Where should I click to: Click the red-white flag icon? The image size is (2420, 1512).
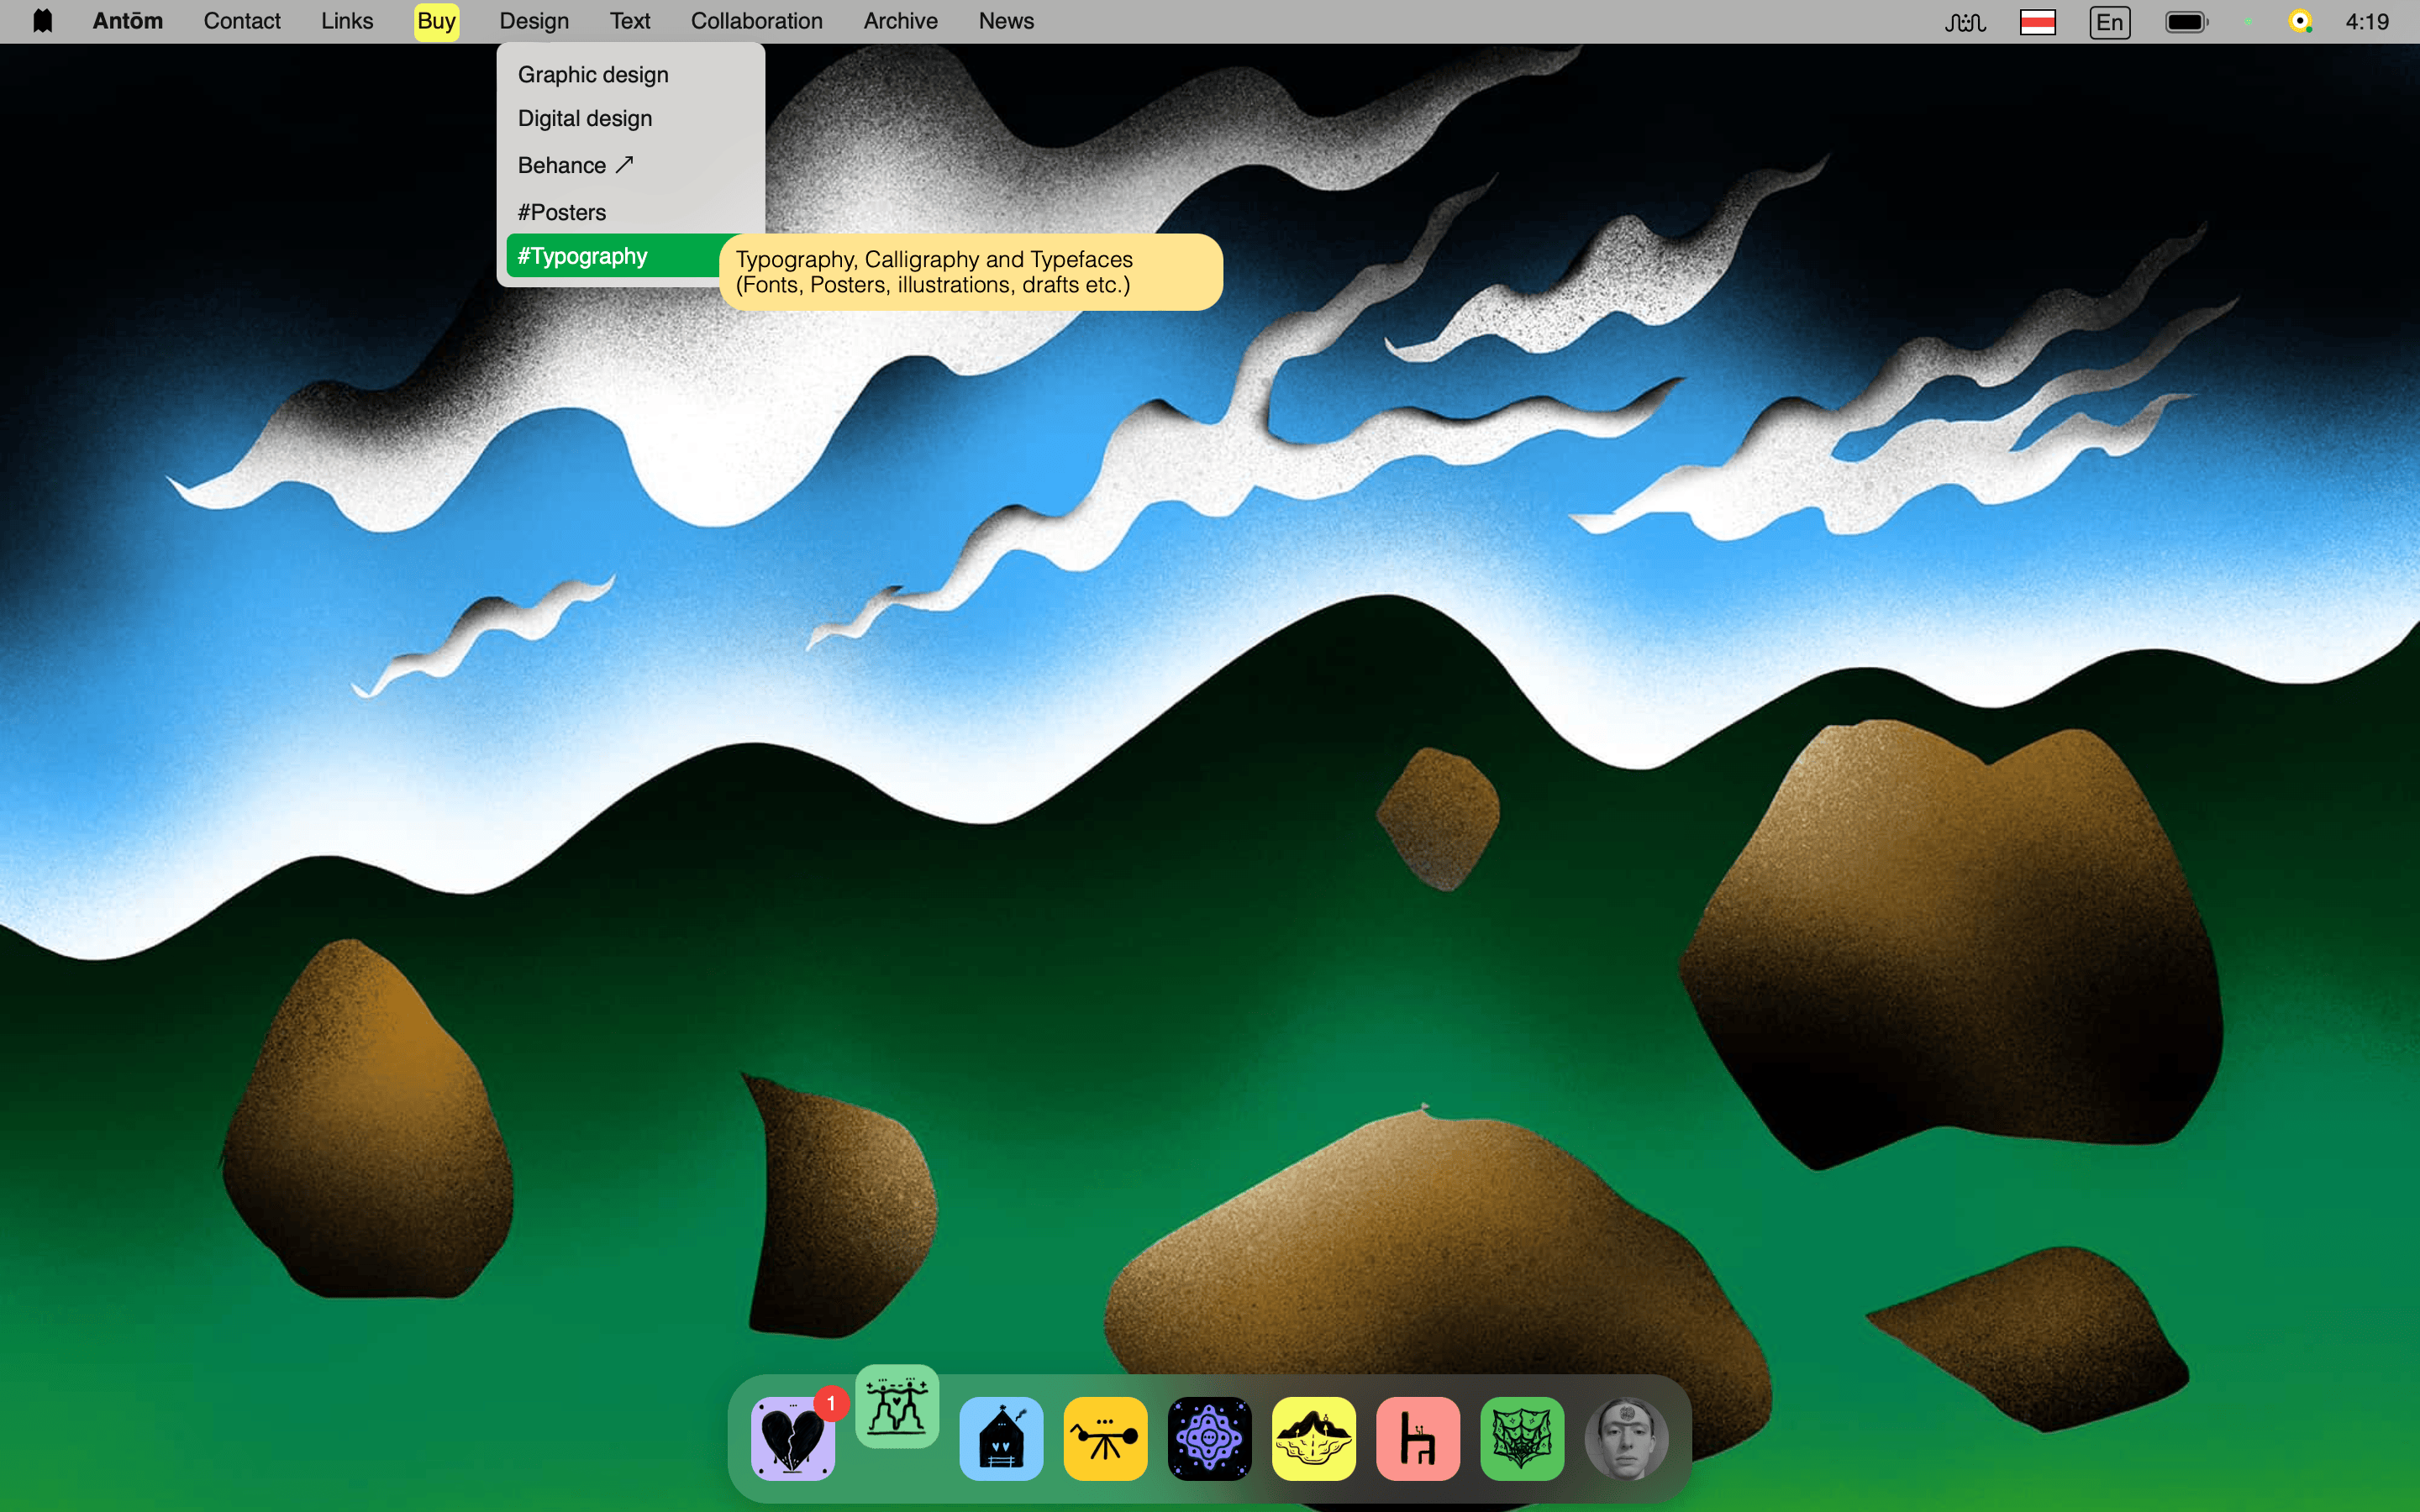tap(2037, 22)
